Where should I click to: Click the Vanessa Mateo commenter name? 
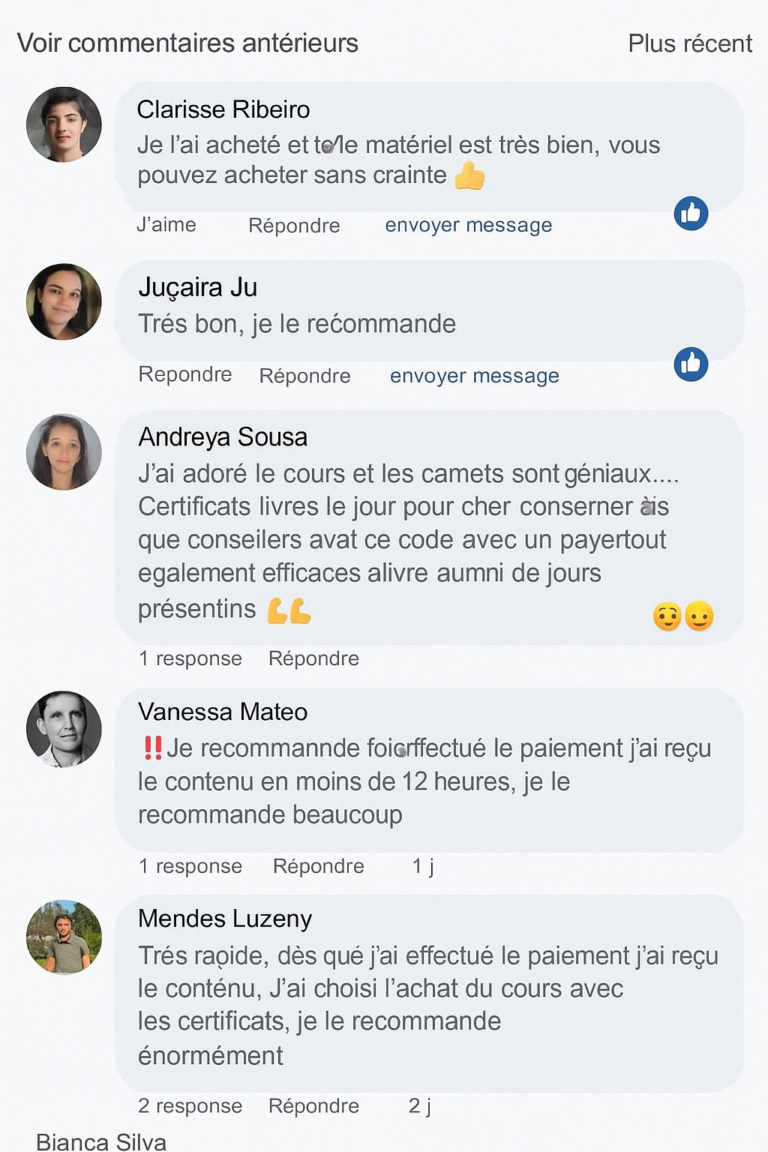click(x=222, y=712)
